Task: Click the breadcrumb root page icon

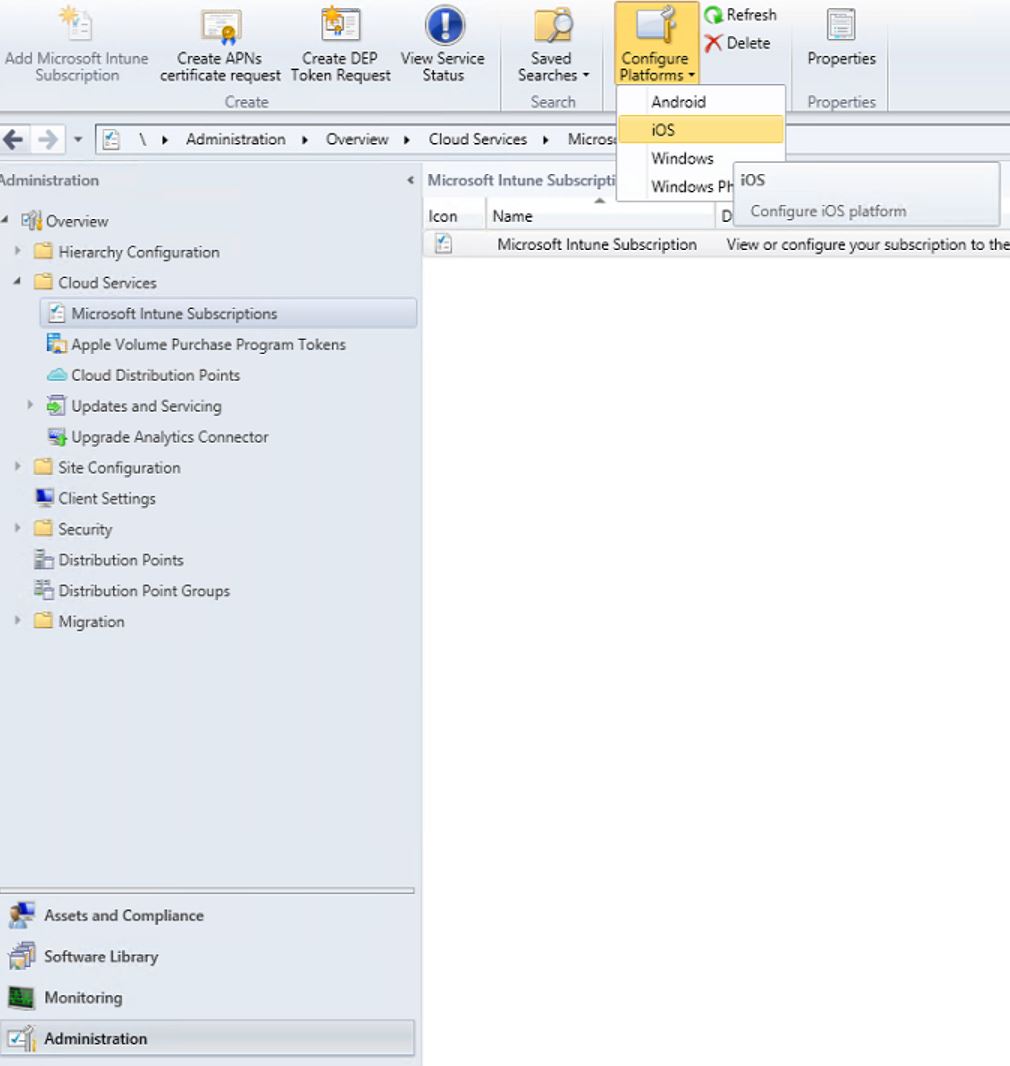Action: coord(111,139)
